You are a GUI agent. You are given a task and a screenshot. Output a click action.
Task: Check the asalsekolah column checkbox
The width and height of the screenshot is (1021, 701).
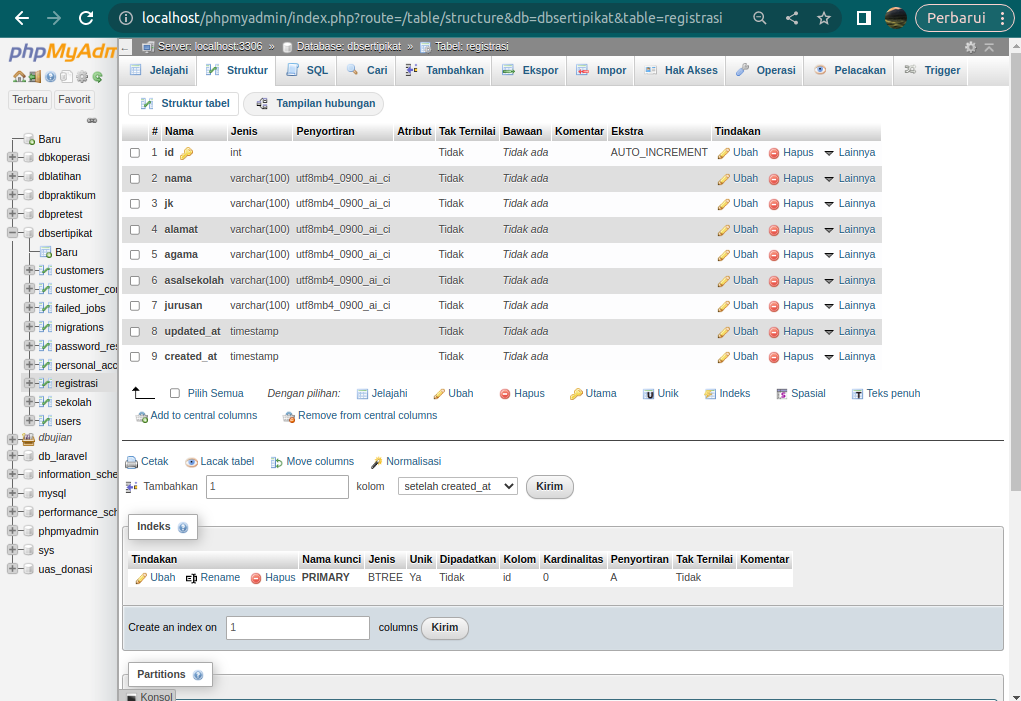coord(135,281)
